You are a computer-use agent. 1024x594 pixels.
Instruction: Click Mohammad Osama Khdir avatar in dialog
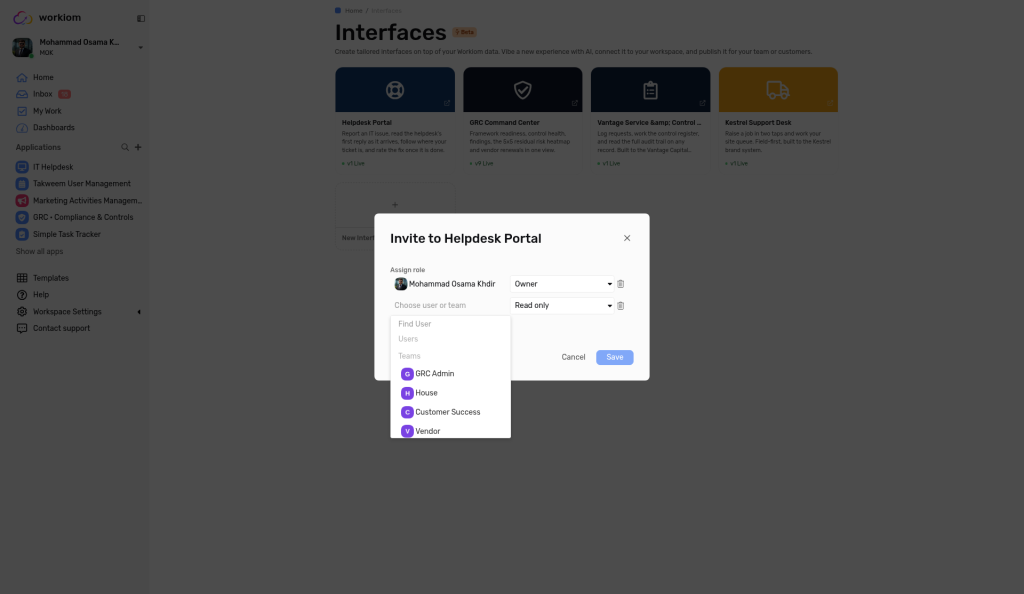click(401, 284)
